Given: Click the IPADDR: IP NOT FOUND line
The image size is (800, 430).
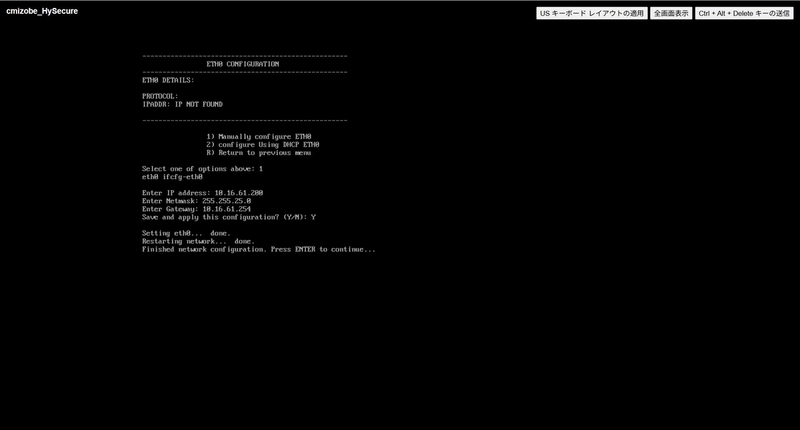Looking at the screenshot, I should (182, 104).
